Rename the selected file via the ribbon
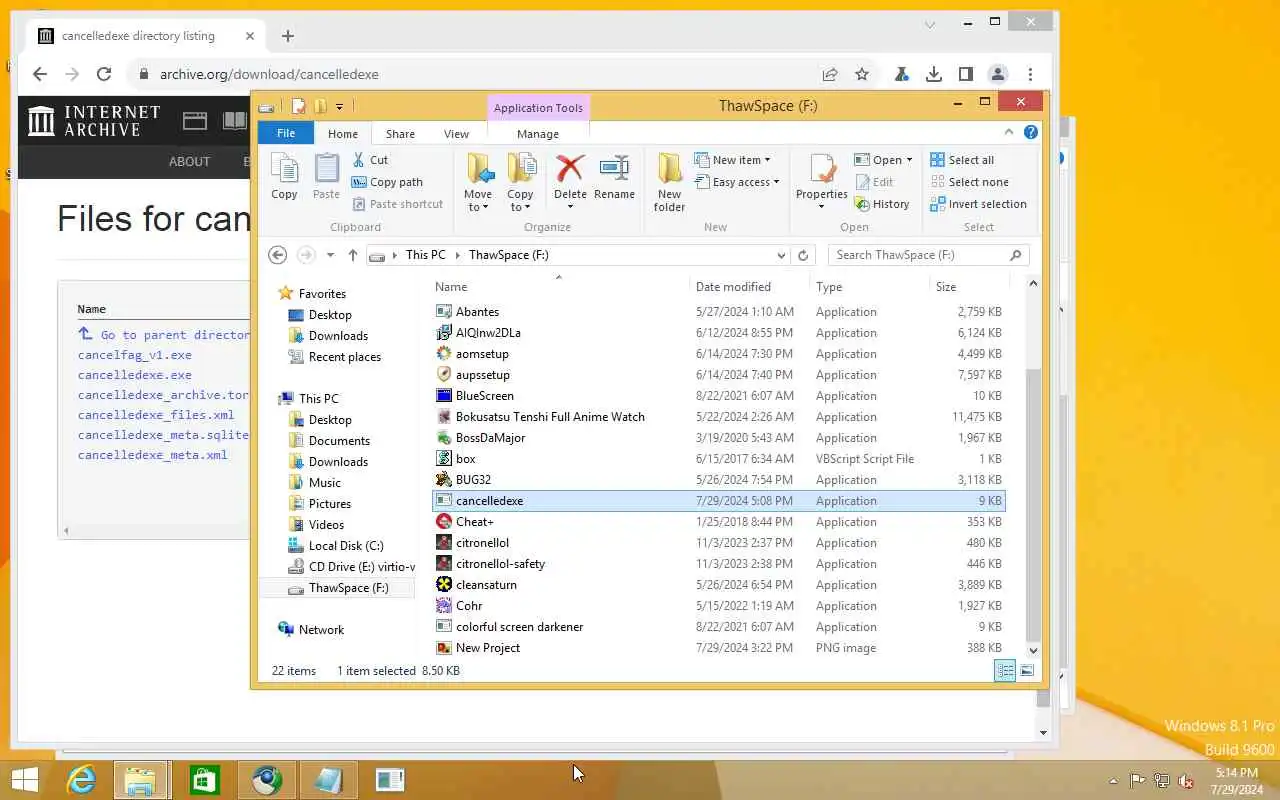This screenshot has width=1280, height=800. [x=614, y=177]
